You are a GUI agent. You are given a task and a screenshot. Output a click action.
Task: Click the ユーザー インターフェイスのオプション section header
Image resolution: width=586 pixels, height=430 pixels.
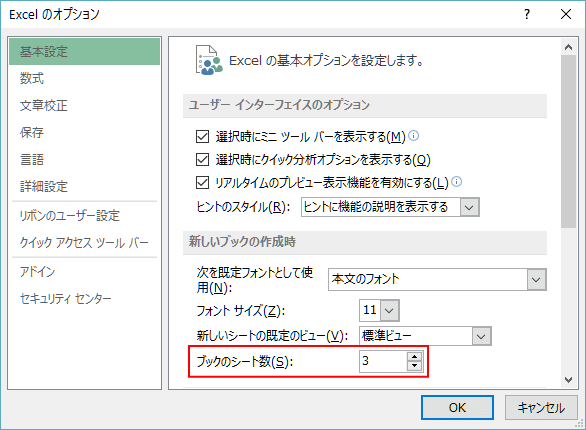(x=365, y=105)
